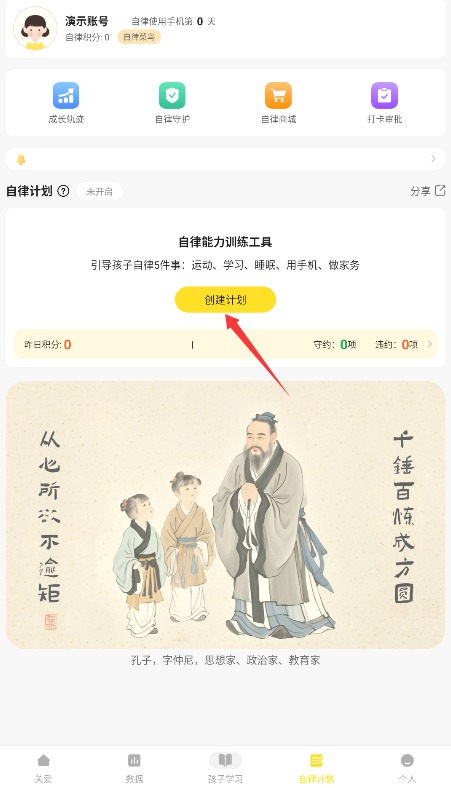The height and width of the screenshot is (788, 451).
Task: Switch to the 孩子学习 tab
Action: [x=225, y=768]
